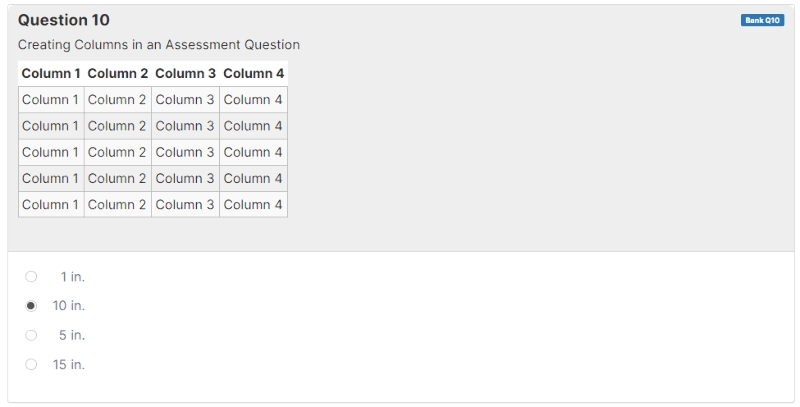The image size is (800, 407).
Task: Click the Bank Q10 badge
Action: tap(762, 20)
